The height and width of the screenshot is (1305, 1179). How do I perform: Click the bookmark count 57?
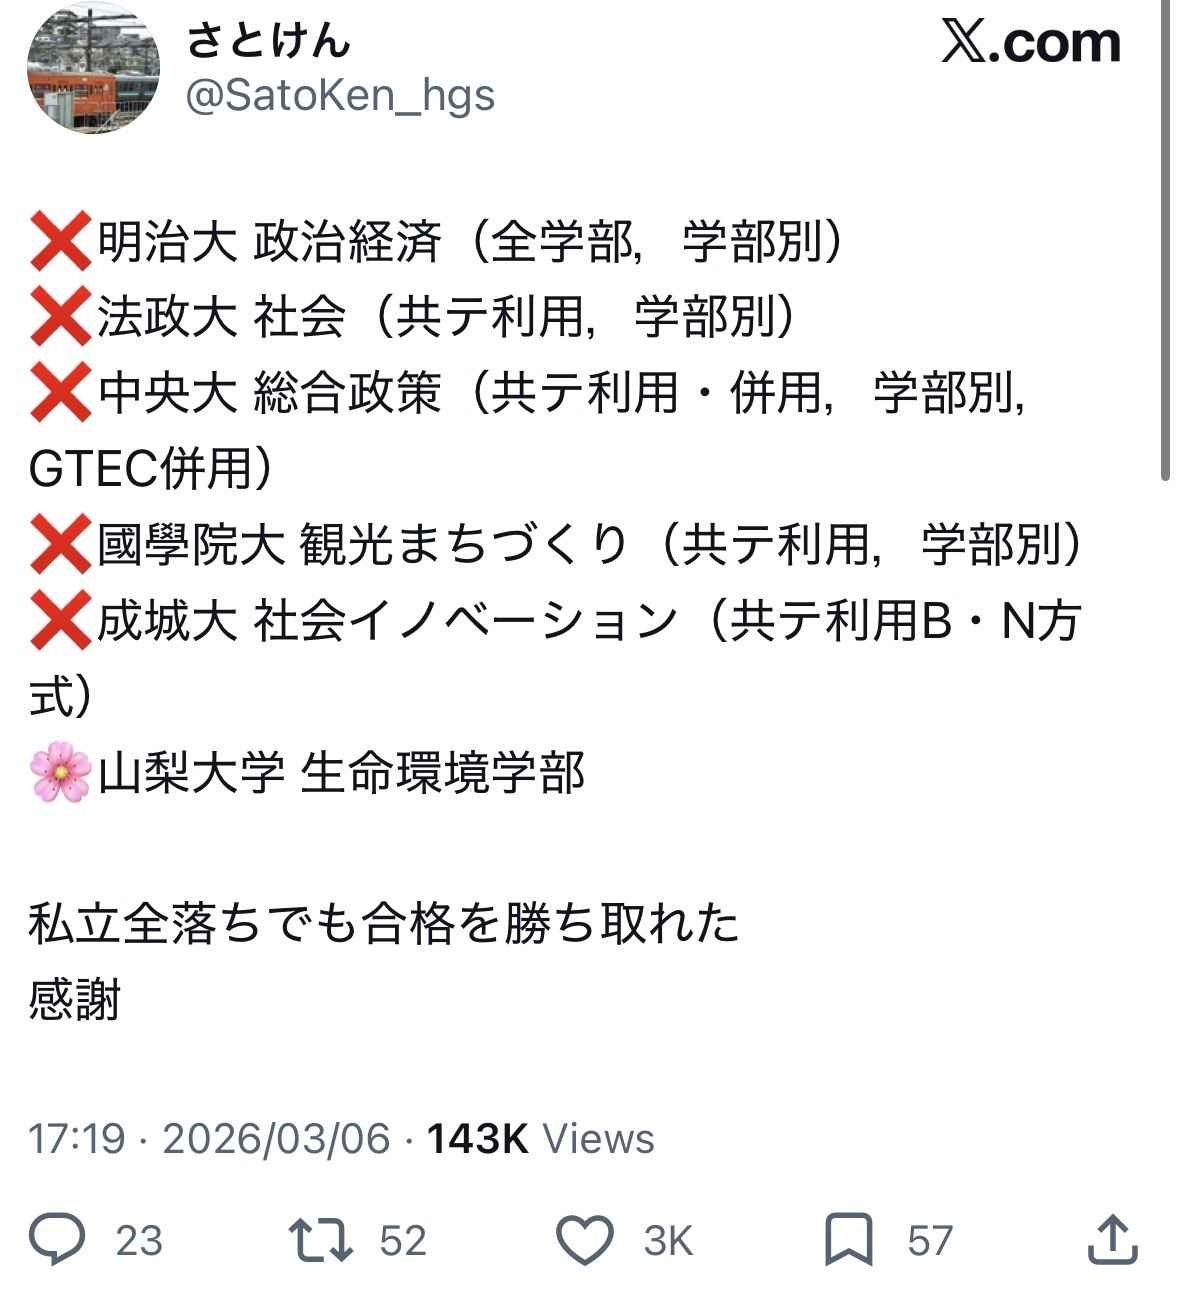[x=930, y=1241]
